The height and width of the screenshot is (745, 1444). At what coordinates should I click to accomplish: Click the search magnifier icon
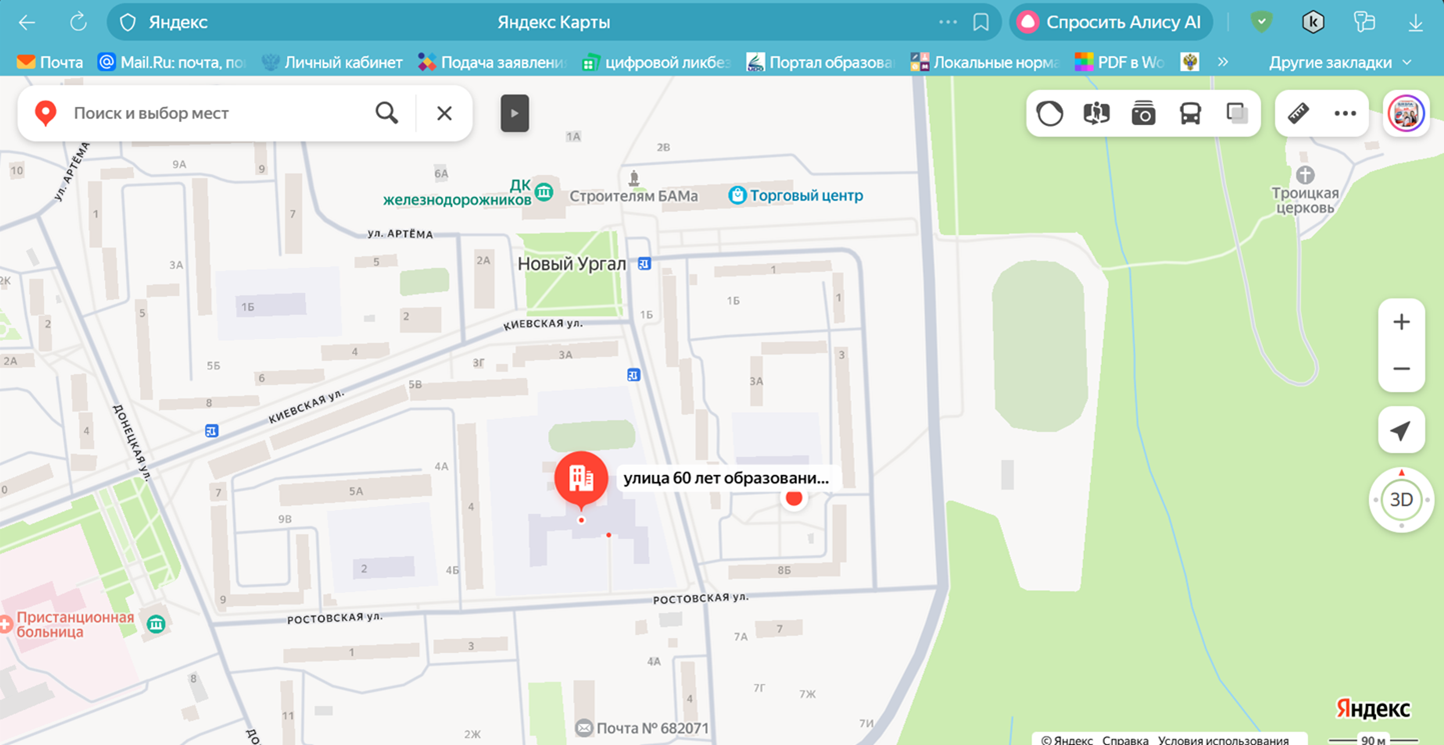(386, 113)
